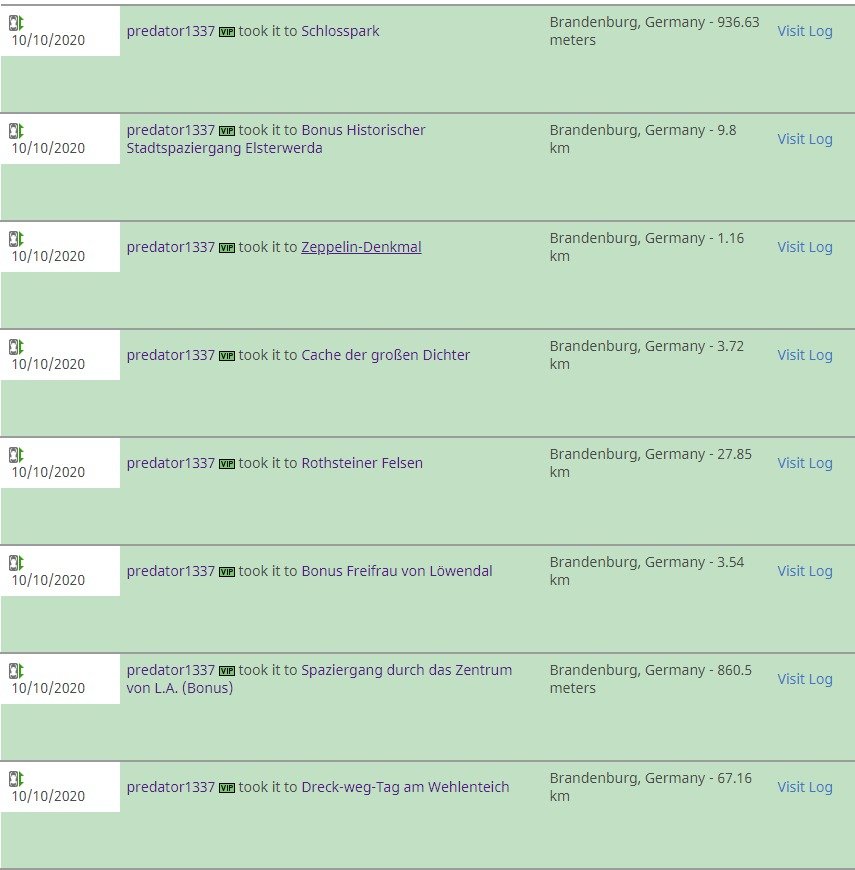Open the Zeppelin-Denkmal cache link
The width and height of the screenshot is (855, 870).
pyautogui.click(x=361, y=247)
